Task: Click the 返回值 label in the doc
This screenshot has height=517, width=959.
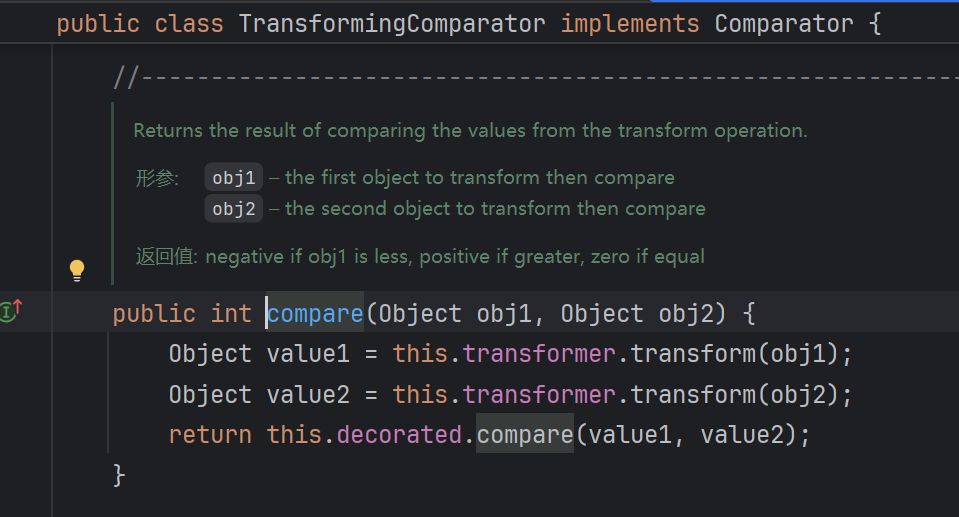Action: [168, 257]
